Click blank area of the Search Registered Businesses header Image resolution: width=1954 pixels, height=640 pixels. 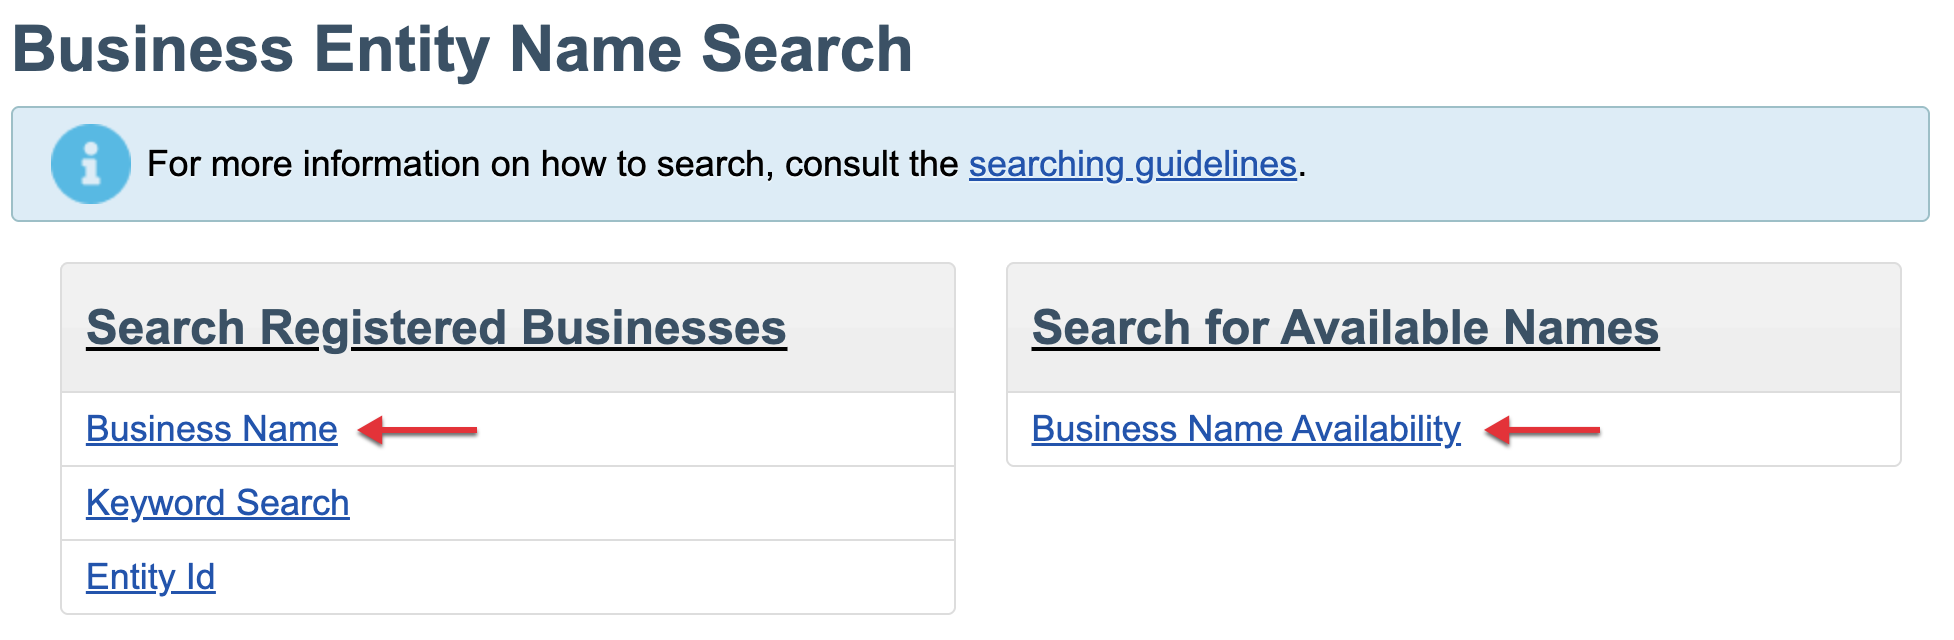point(870,328)
